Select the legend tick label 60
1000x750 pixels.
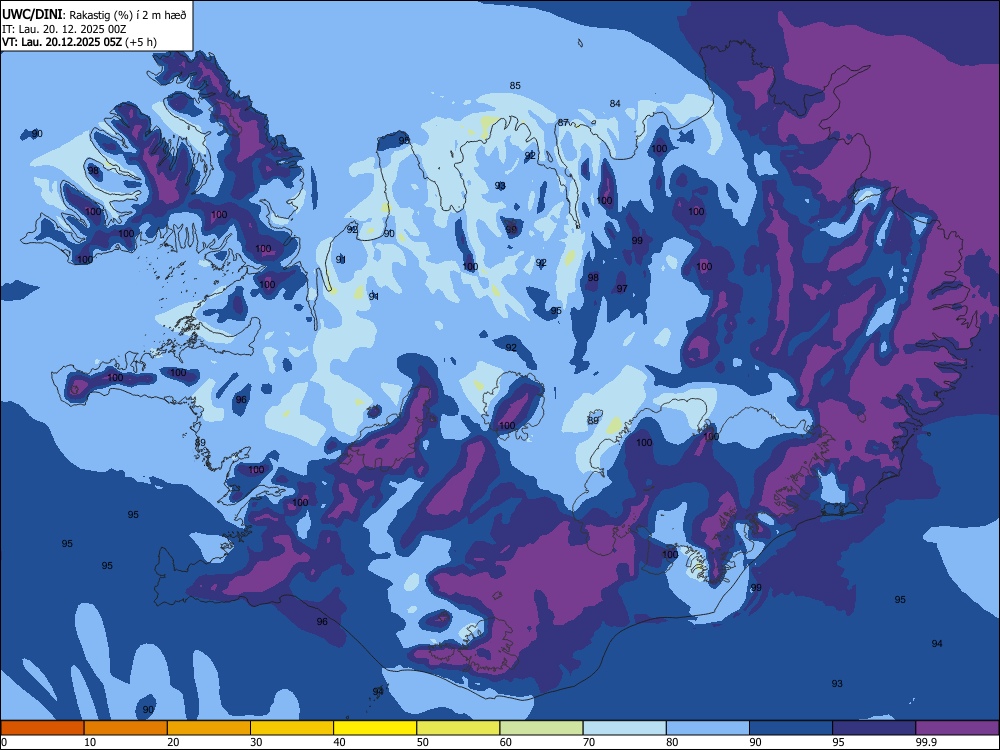(x=506, y=742)
